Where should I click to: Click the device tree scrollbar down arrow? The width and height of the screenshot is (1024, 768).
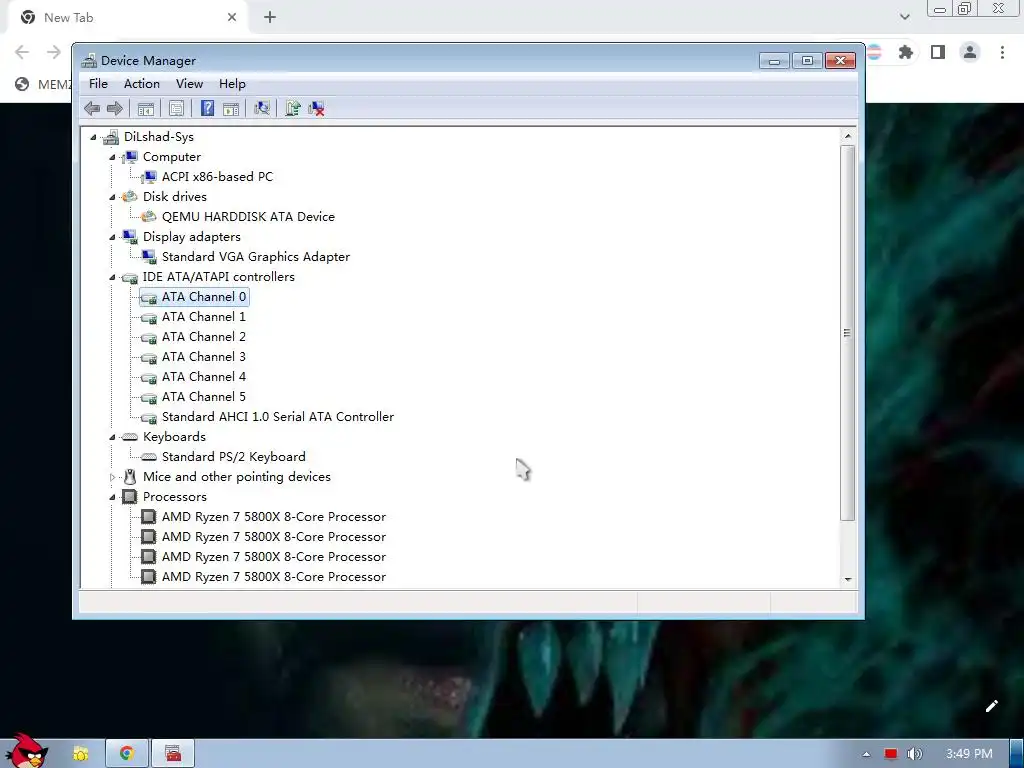pos(848,579)
